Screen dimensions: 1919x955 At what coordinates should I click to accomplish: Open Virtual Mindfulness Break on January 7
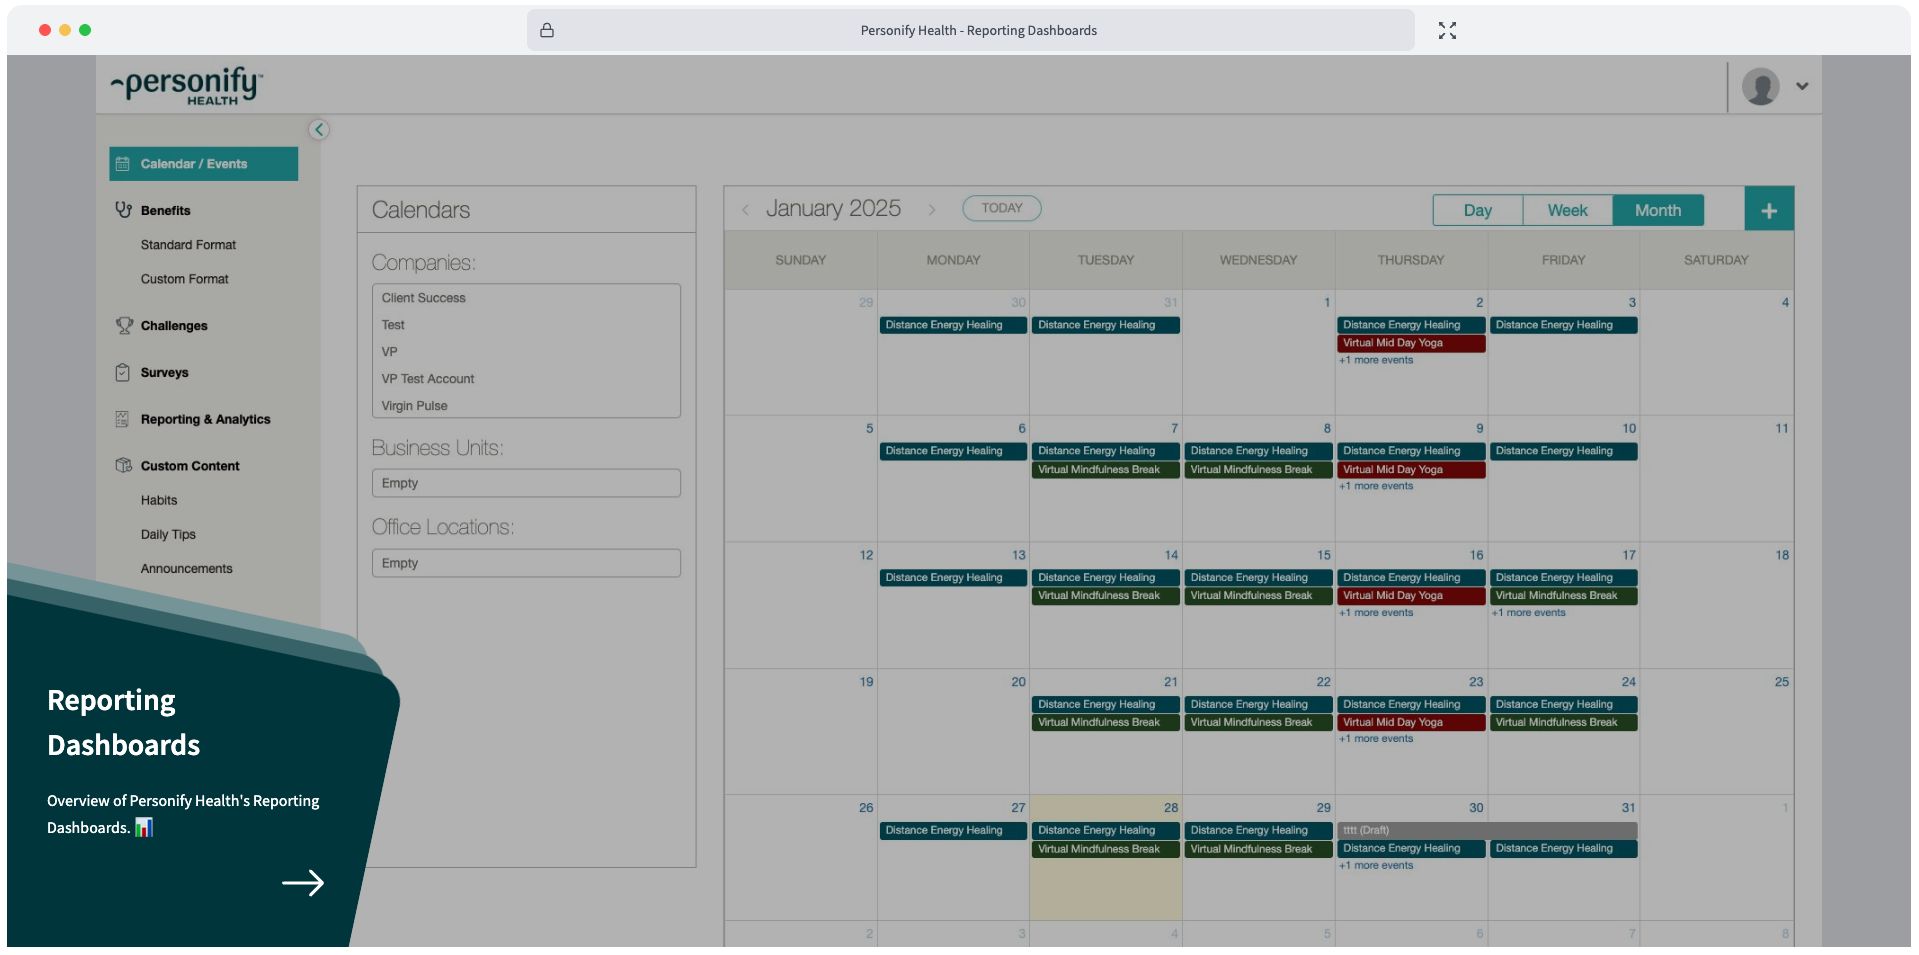pyautogui.click(x=1106, y=470)
